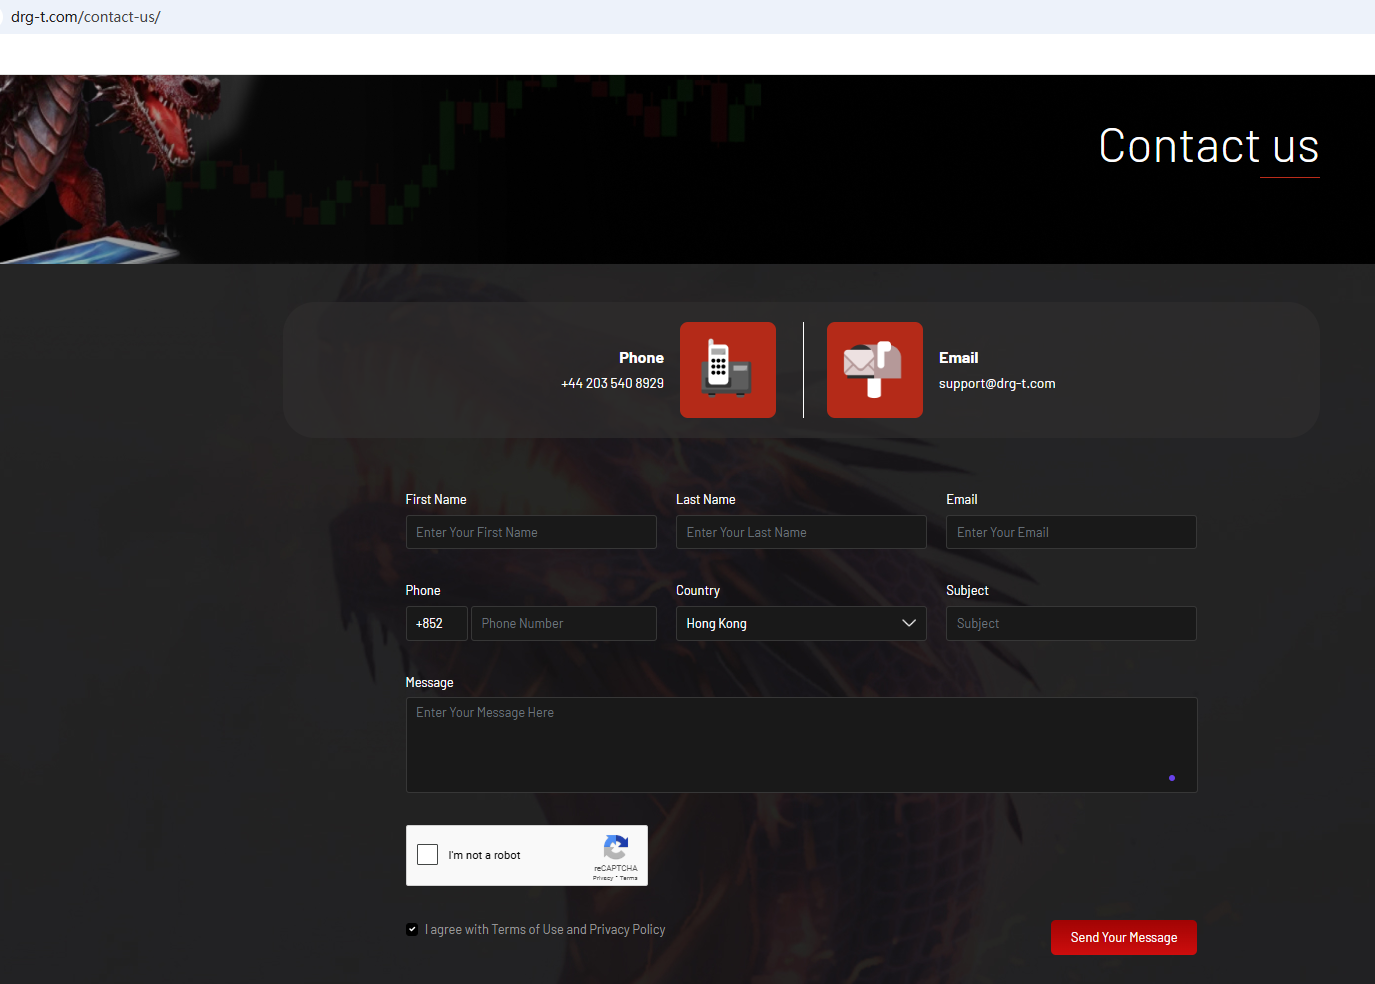Click inside the Message text area
Image resolution: width=1375 pixels, height=984 pixels.
click(x=800, y=745)
